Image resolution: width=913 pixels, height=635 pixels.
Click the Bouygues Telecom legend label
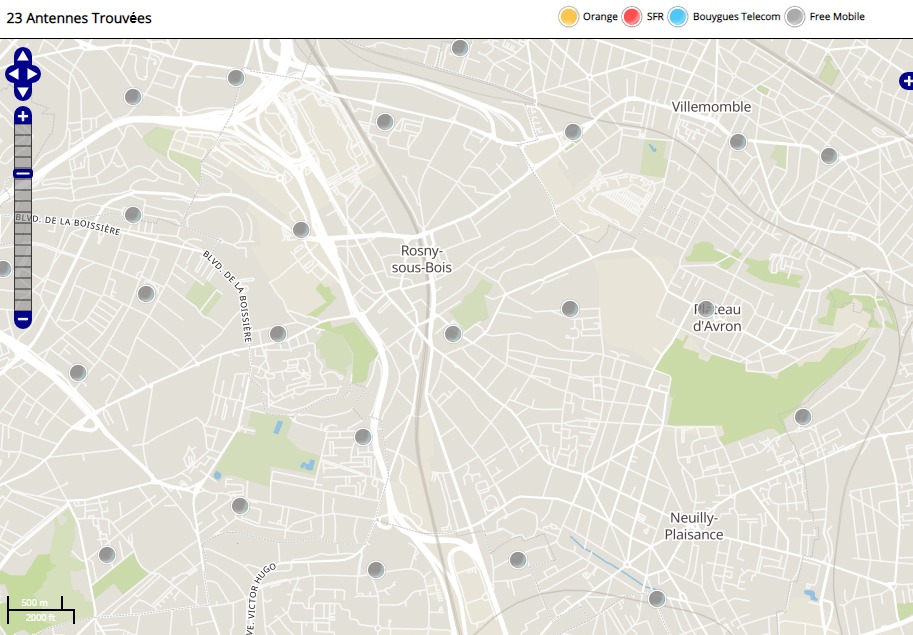[736, 17]
